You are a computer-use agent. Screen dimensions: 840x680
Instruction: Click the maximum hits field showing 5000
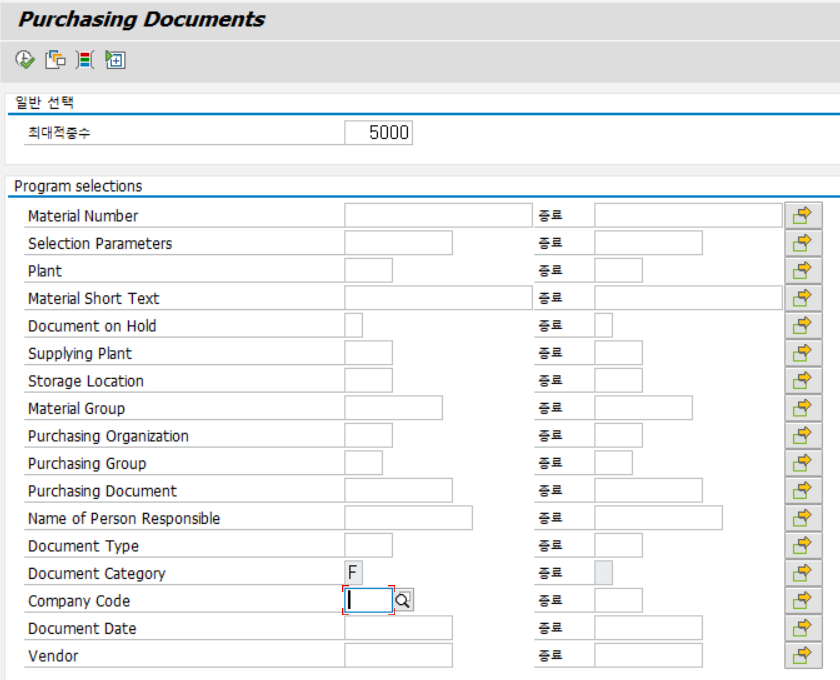(x=378, y=132)
